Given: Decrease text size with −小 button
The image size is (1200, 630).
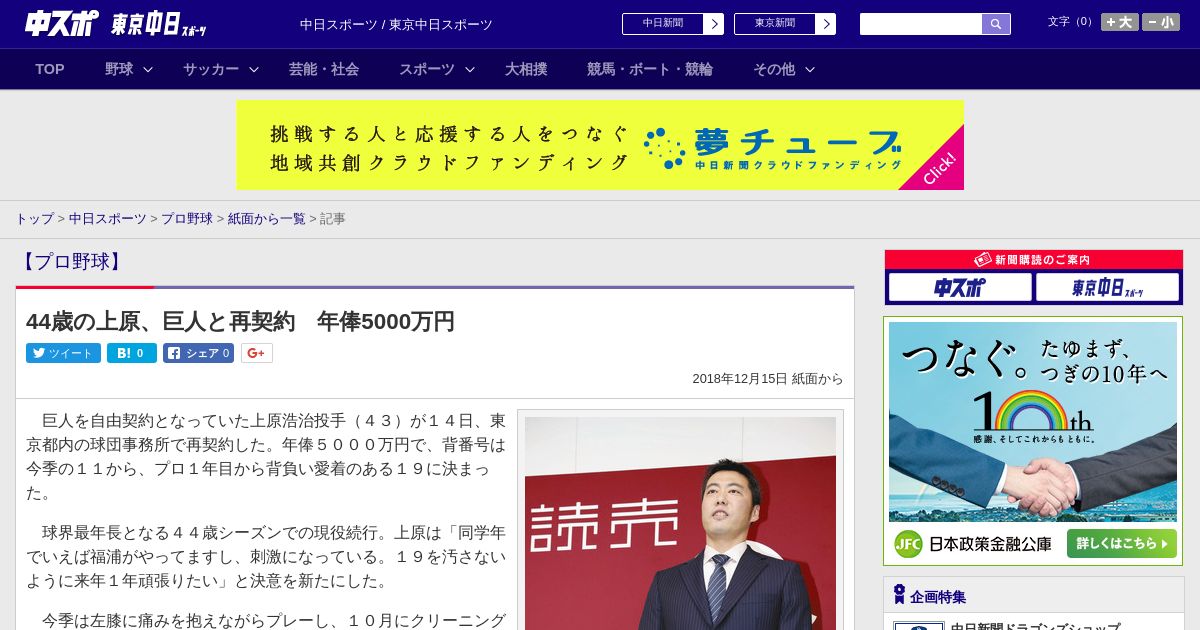Looking at the screenshot, I should coord(1161,22).
